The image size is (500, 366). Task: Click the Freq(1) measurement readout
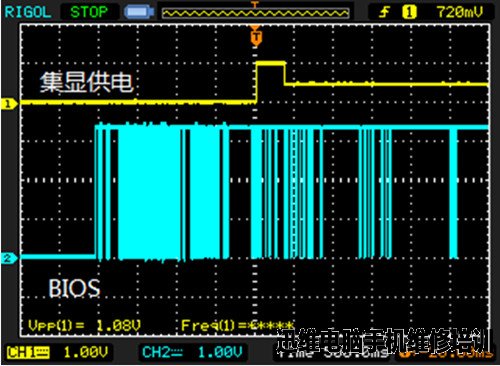pyautogui.click(x=237, y=325)
